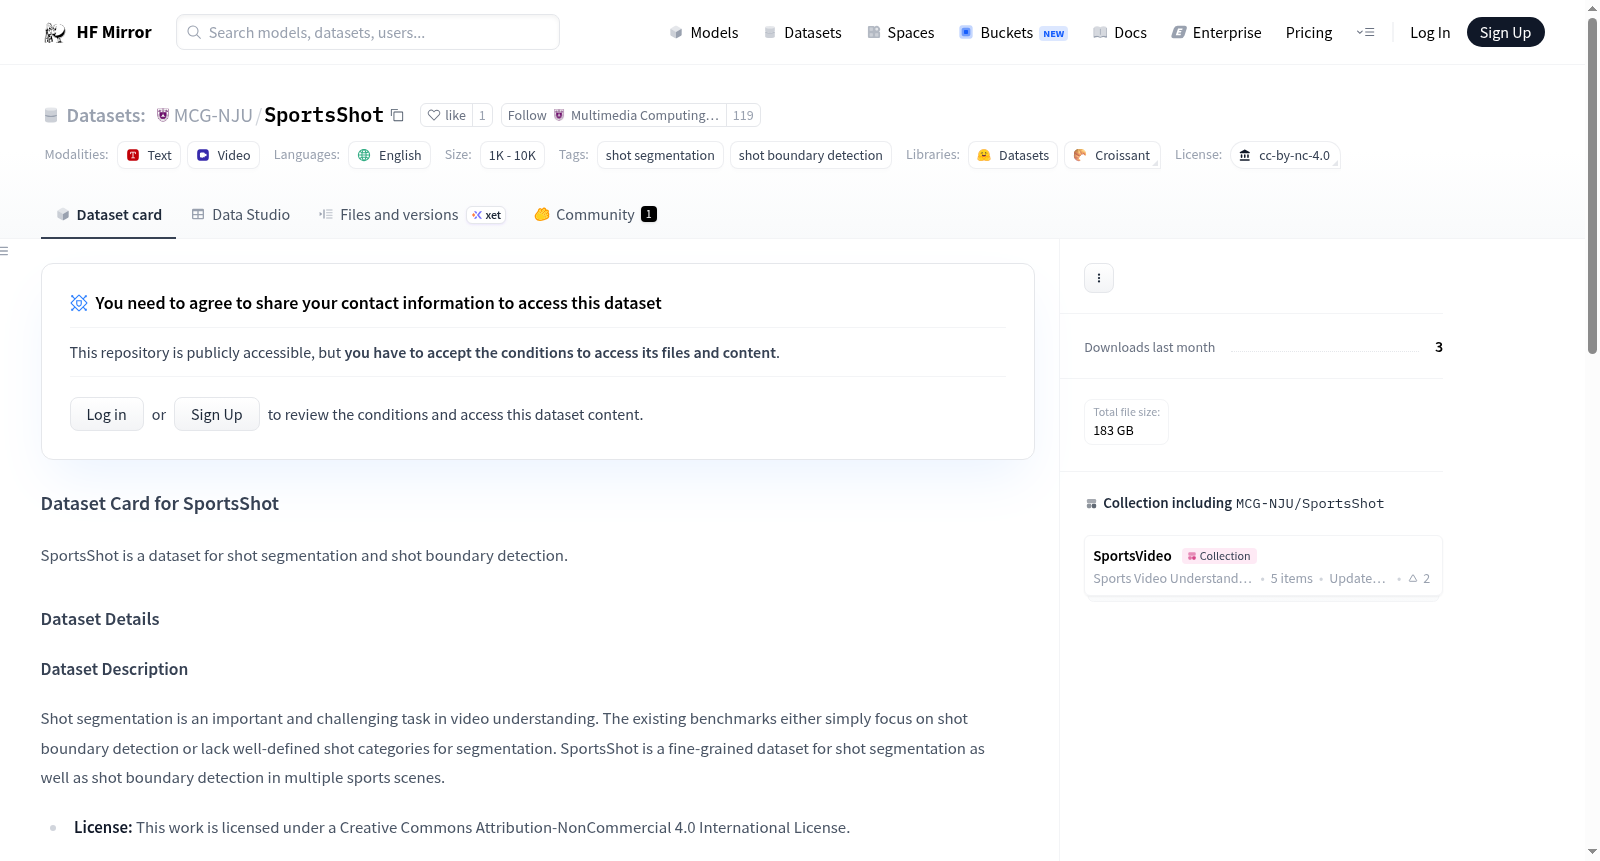This screenshot has width=1600, height=861.
Task: Copy dataset name with copy icon
Action: (x=397, y=115)
